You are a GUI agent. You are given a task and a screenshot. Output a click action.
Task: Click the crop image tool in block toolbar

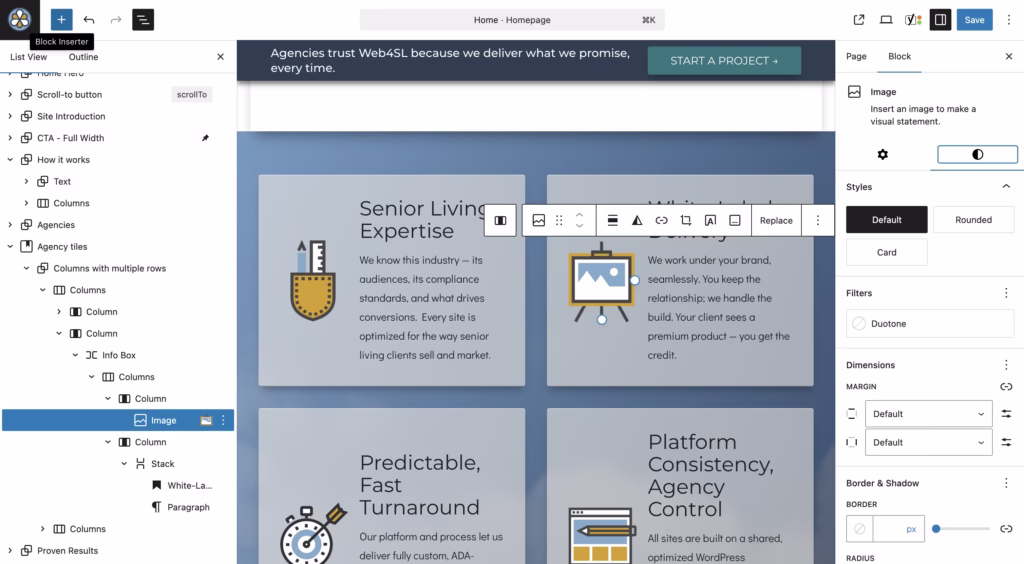686,220
